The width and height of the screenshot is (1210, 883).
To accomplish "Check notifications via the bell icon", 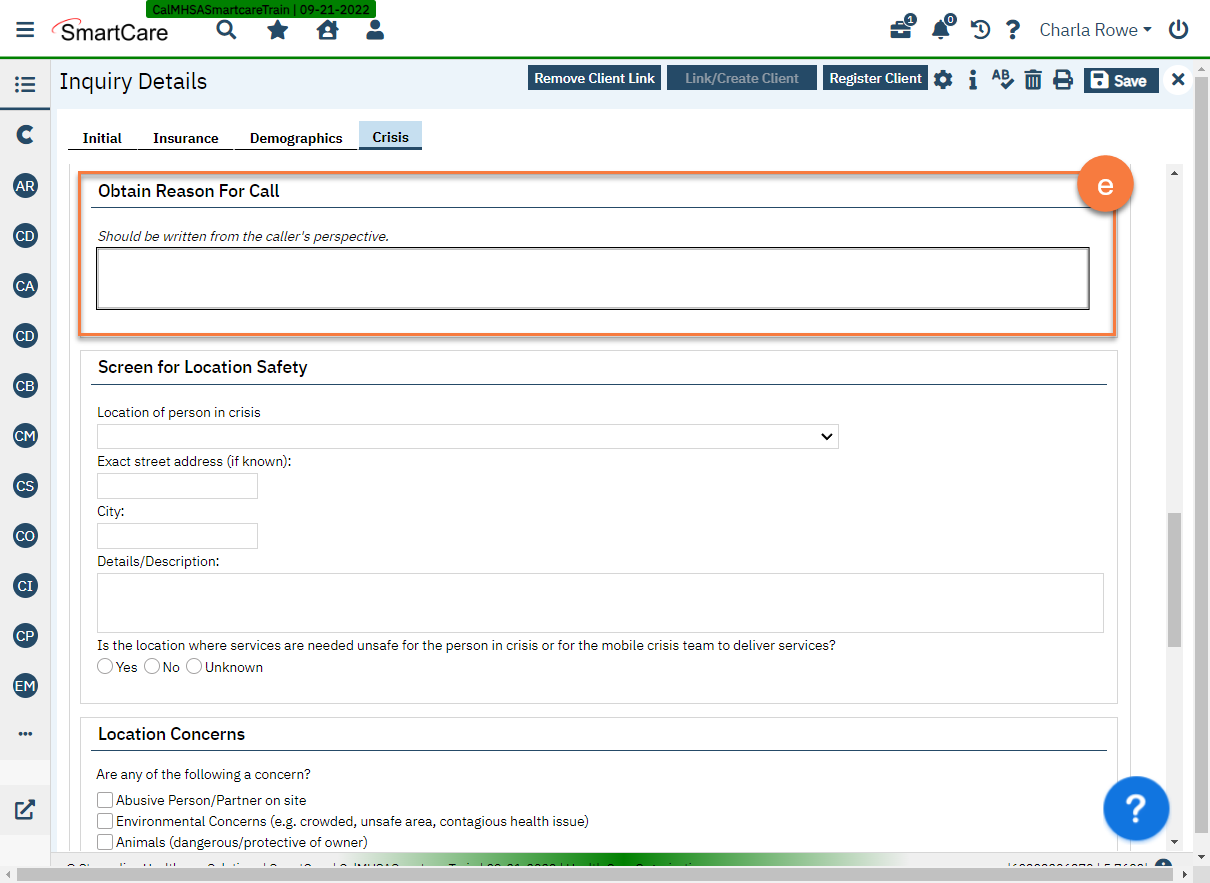I will click(940, 30).
